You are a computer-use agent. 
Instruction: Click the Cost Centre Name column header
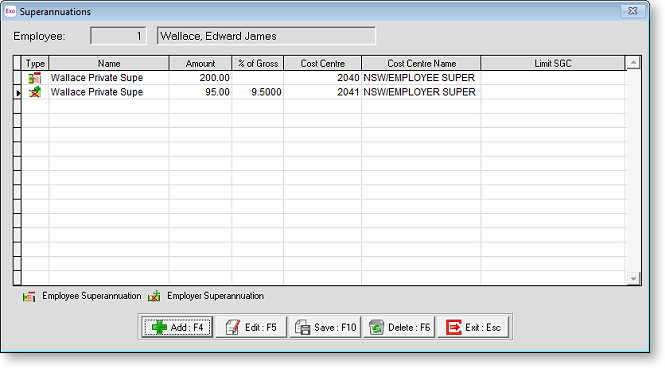pos(421,64)
